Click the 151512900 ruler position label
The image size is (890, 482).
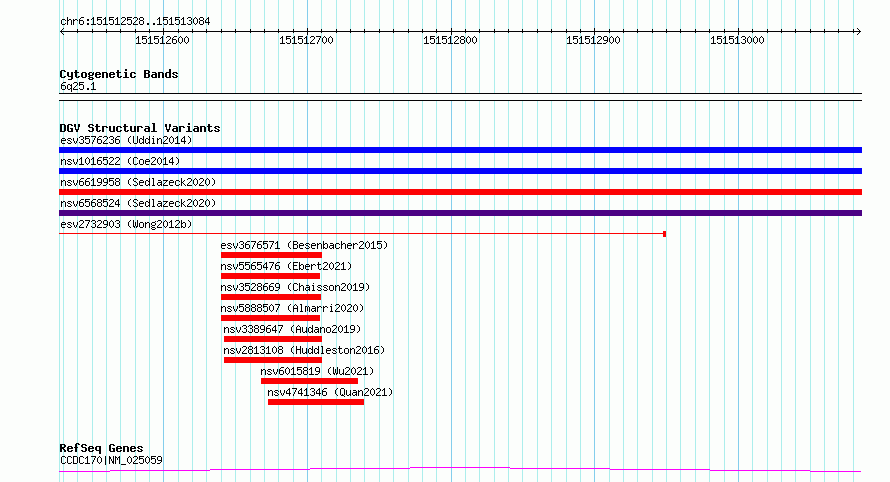coord(593,40)
